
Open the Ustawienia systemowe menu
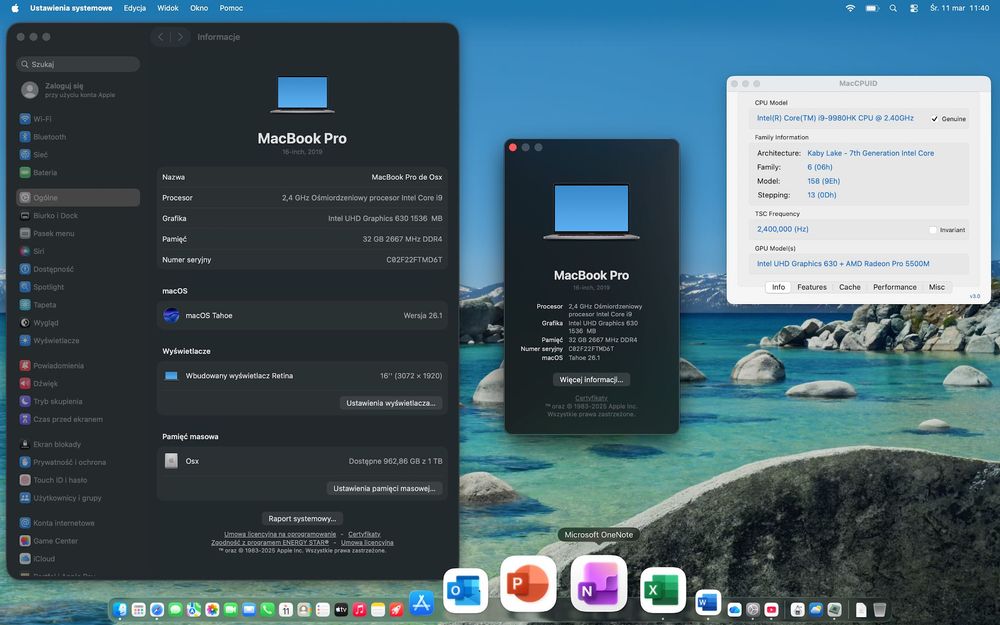pos(71,8)
